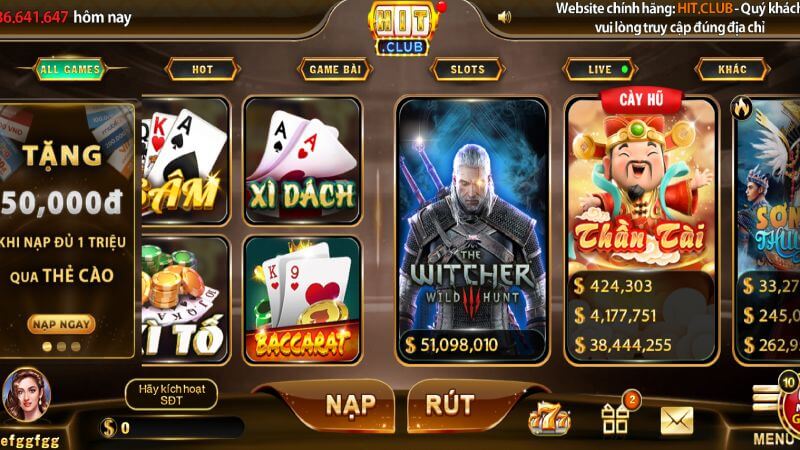Image resolution: width=800 pixels, height=450 pixels.
Task: Click Hãy kích hoạt SĐT button
Action: [x=171, y=394]
